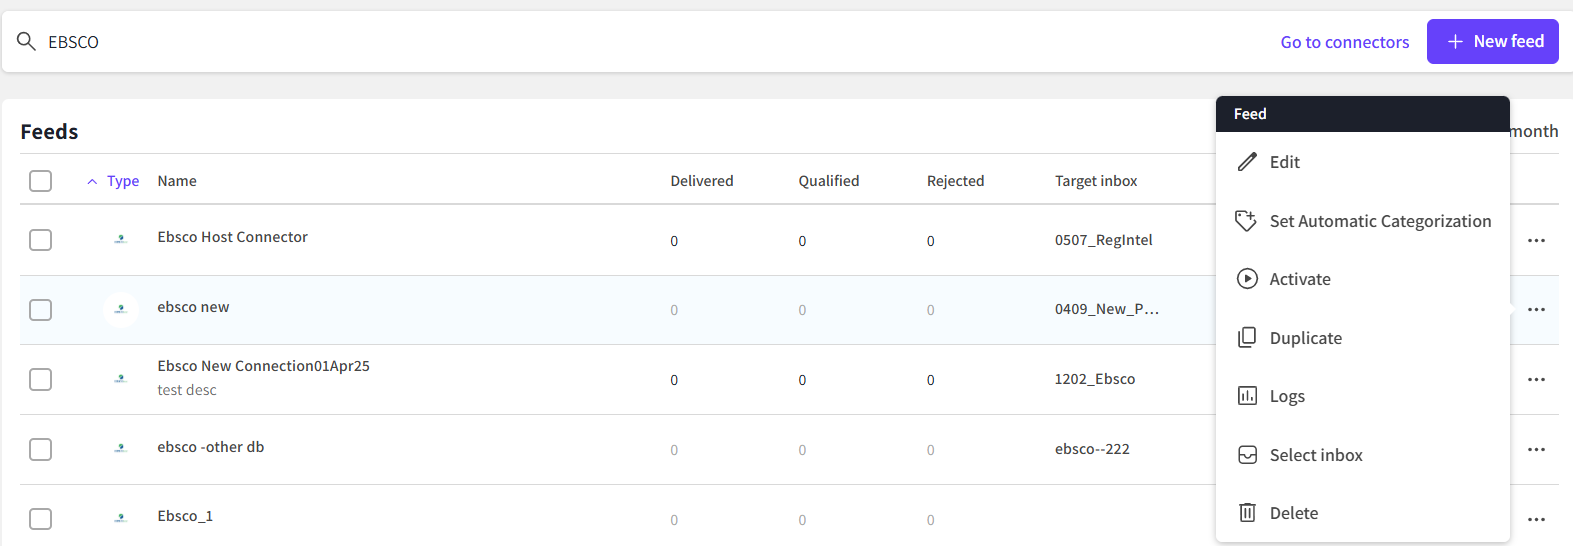This screenshot has height=546, width=1573.
Task: Click the search magnifier icon
Action: (x=27, y=41)
